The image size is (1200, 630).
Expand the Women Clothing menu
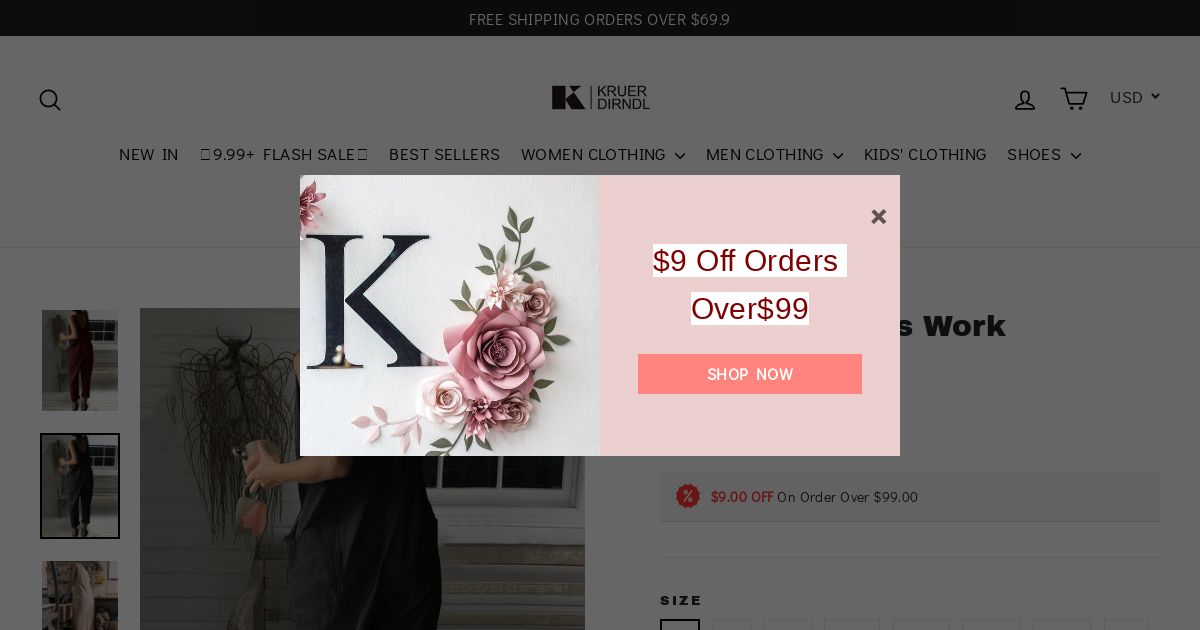(603, 155)
